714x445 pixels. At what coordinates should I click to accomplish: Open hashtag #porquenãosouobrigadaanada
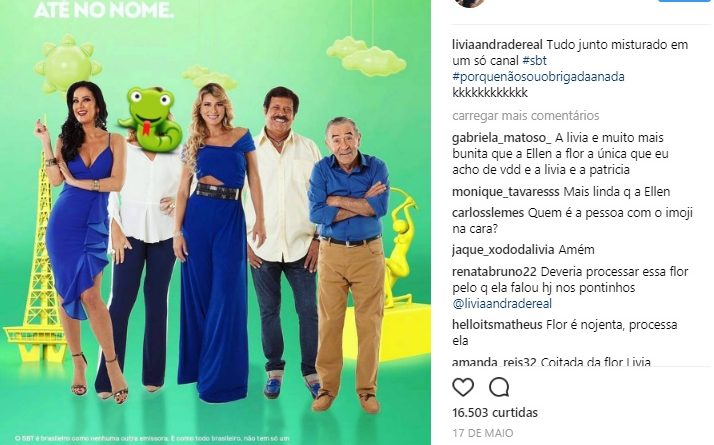(538, 77)
